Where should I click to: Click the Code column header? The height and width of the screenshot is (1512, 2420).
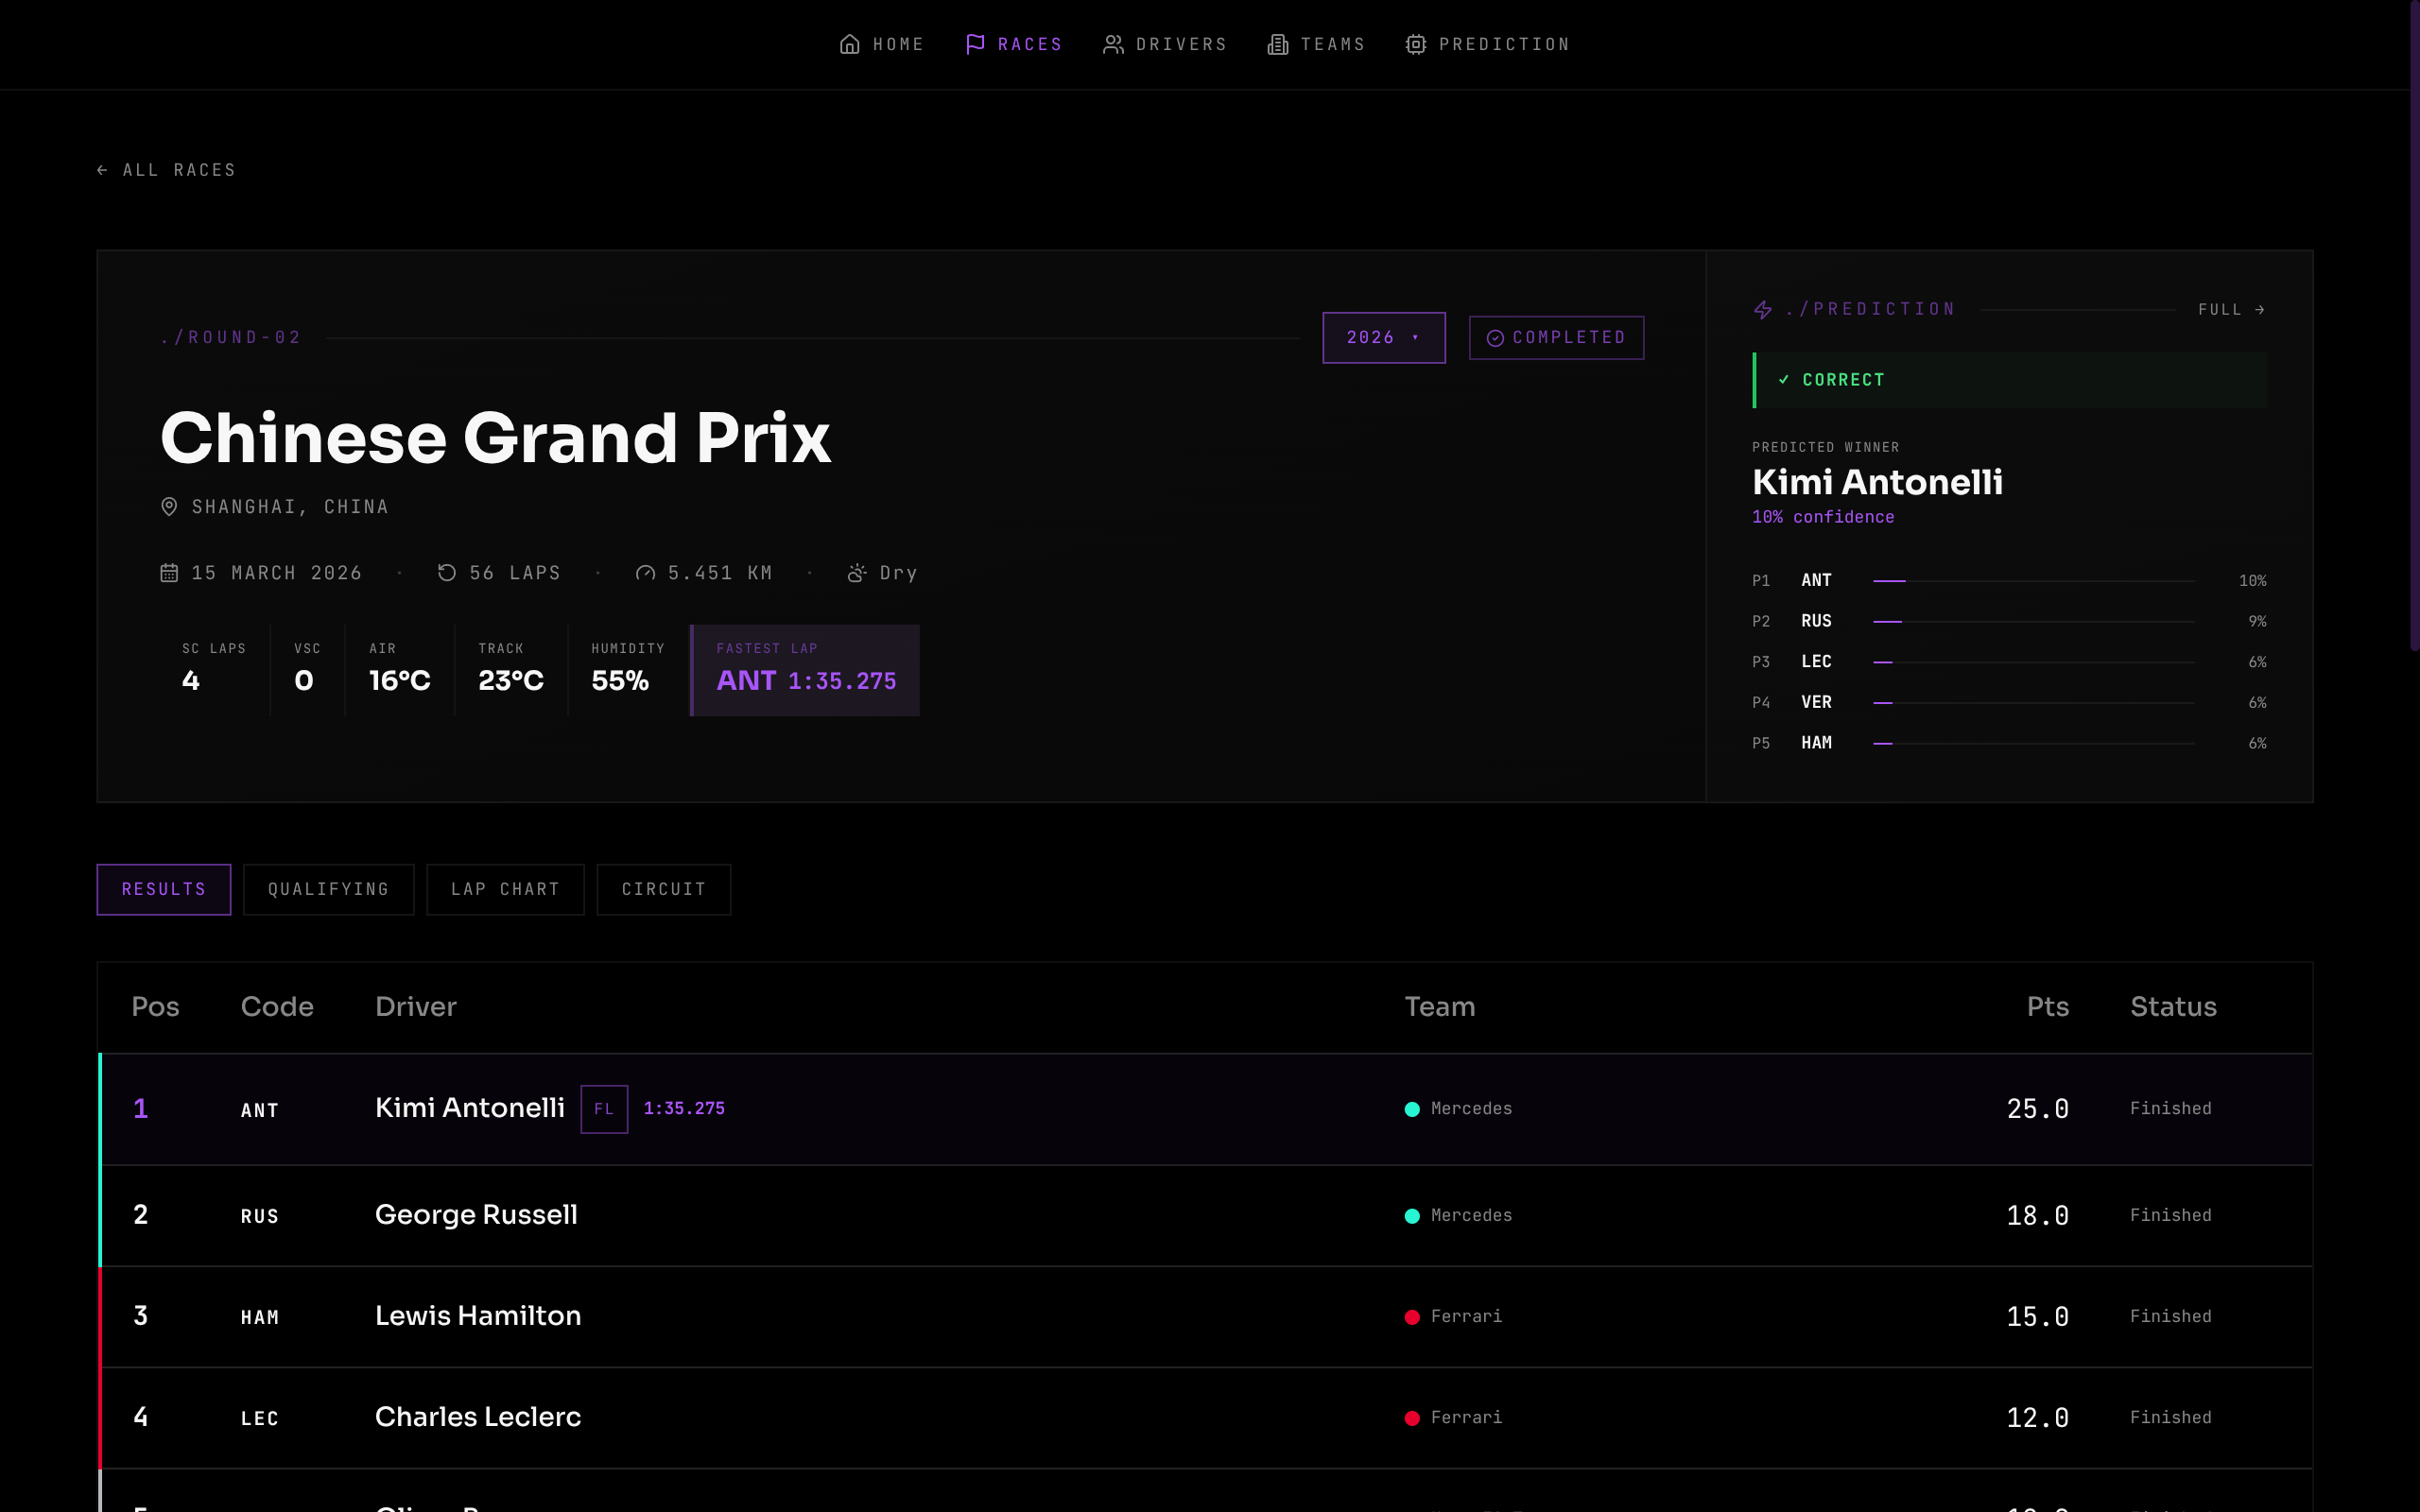pos(277,1007)
